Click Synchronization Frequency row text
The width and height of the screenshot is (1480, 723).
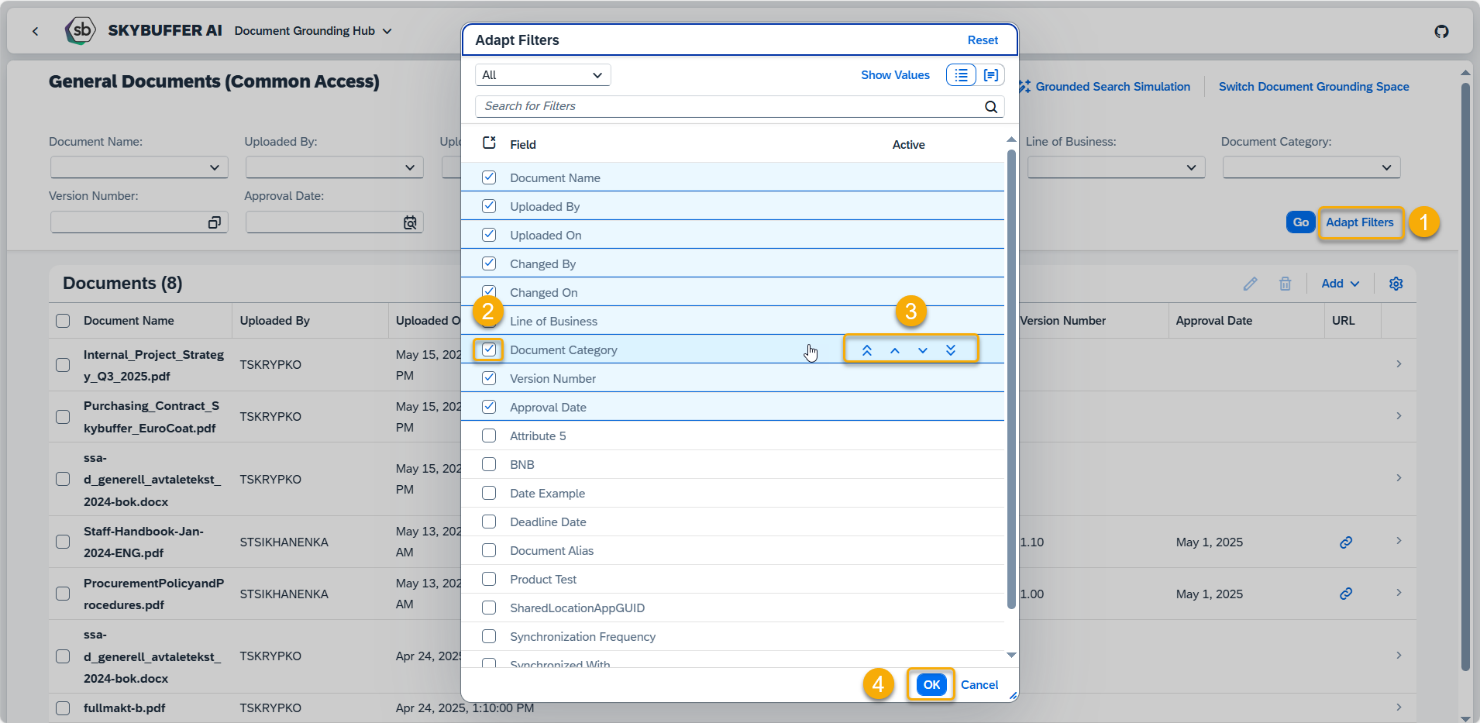[x=583, y=637]
